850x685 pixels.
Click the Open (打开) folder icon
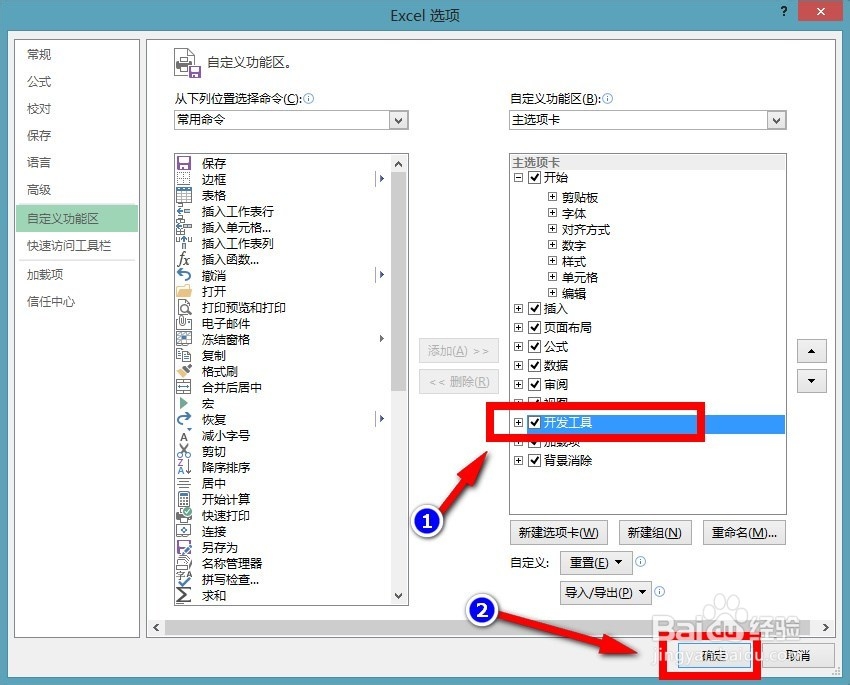coord(184,291)
